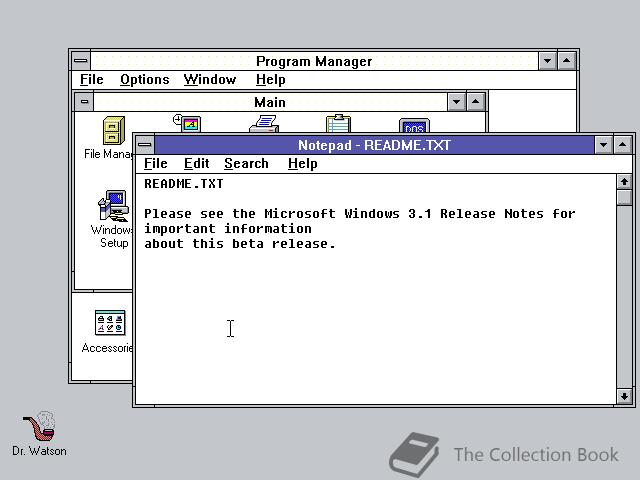Open Program Manager Help menu
Image resolution: width=640 pixels, height=480 pixels.
[271, 80]
